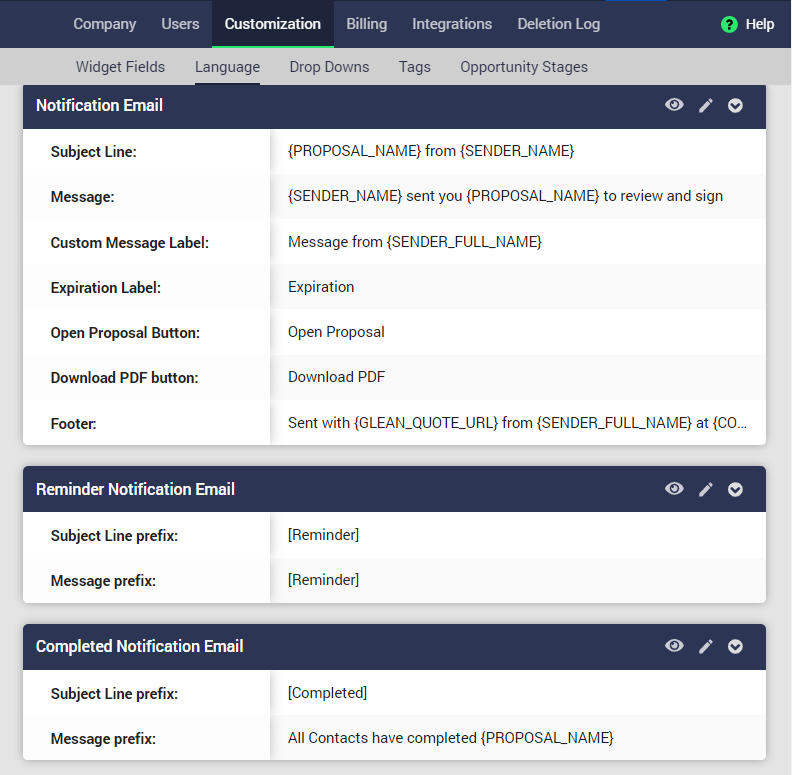792x775 pixels.
Task: Go to the Billing tab
Action: pos(366,24)
